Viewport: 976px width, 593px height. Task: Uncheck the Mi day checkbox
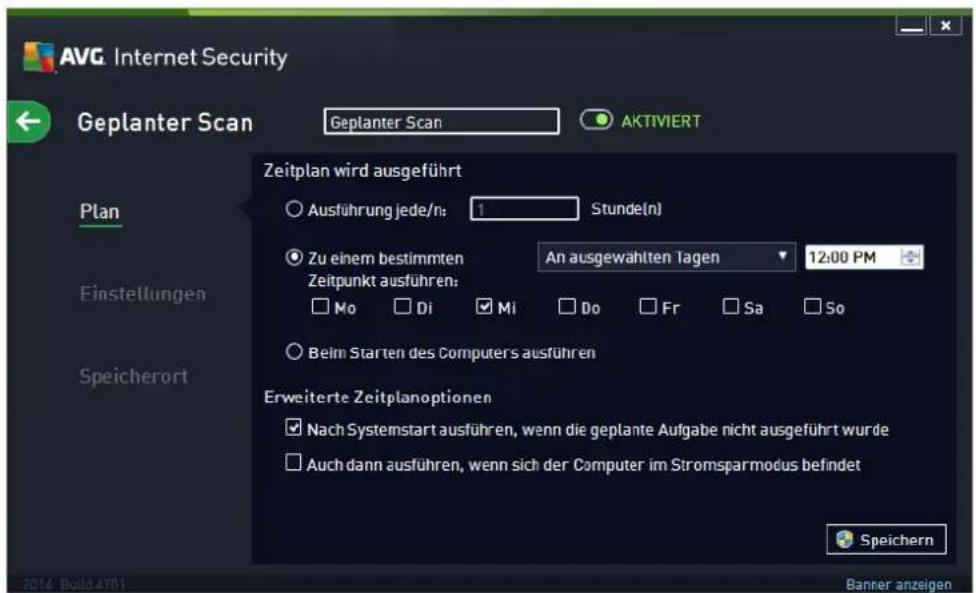coord(484,306)
